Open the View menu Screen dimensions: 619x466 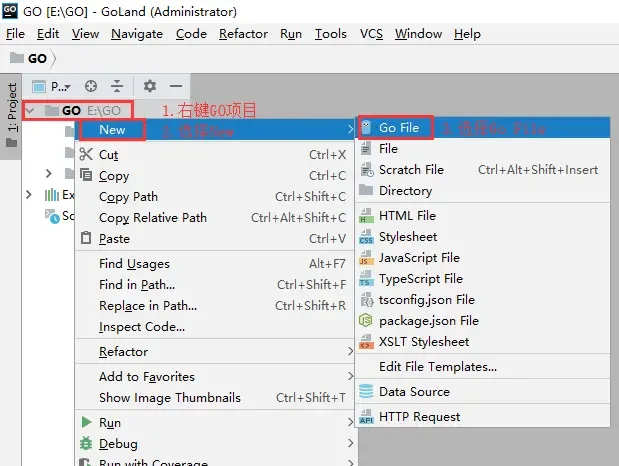(85, 34)
